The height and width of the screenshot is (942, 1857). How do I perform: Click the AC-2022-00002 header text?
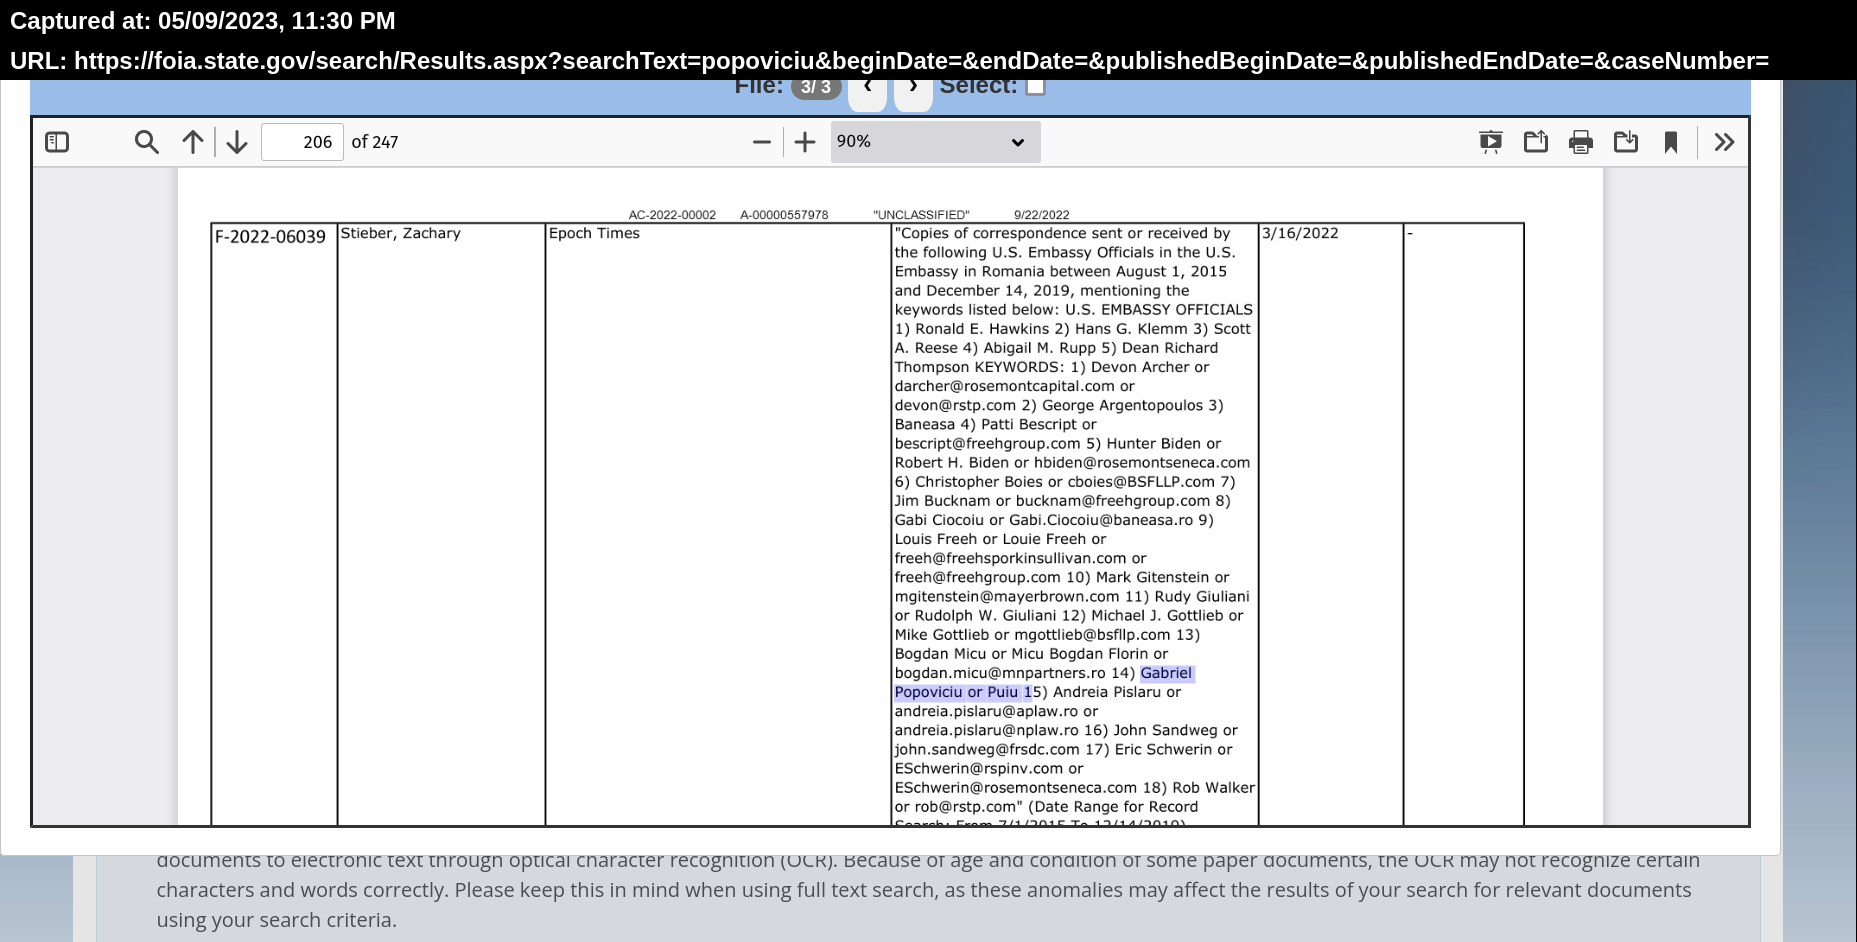click(x=672, y=215)
